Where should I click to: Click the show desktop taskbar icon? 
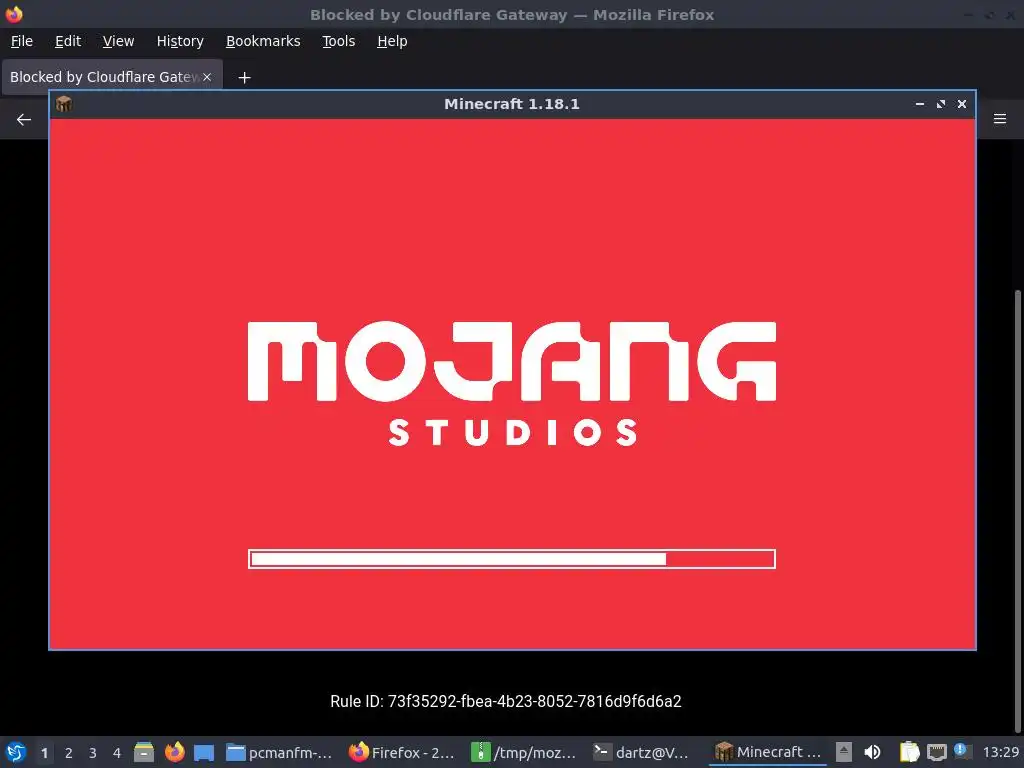[x=204, y=753]
